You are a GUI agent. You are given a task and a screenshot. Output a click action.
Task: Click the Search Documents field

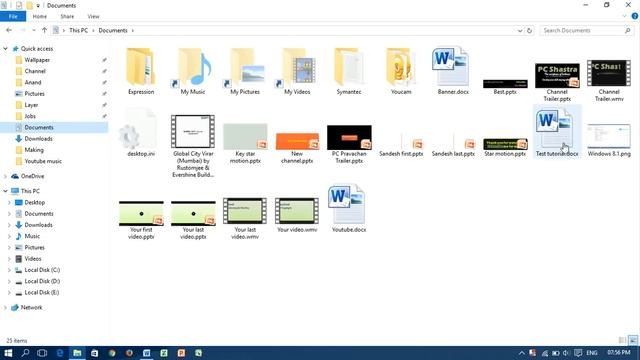(587, 31)
